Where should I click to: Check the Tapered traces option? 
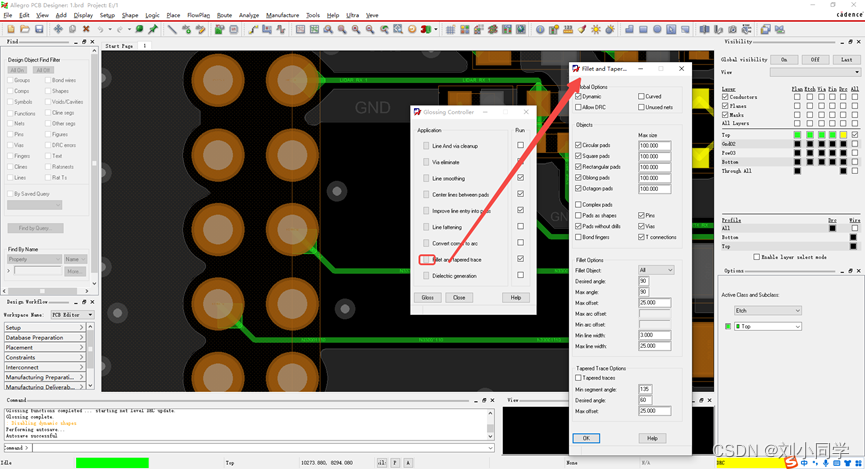pos(579,378)
